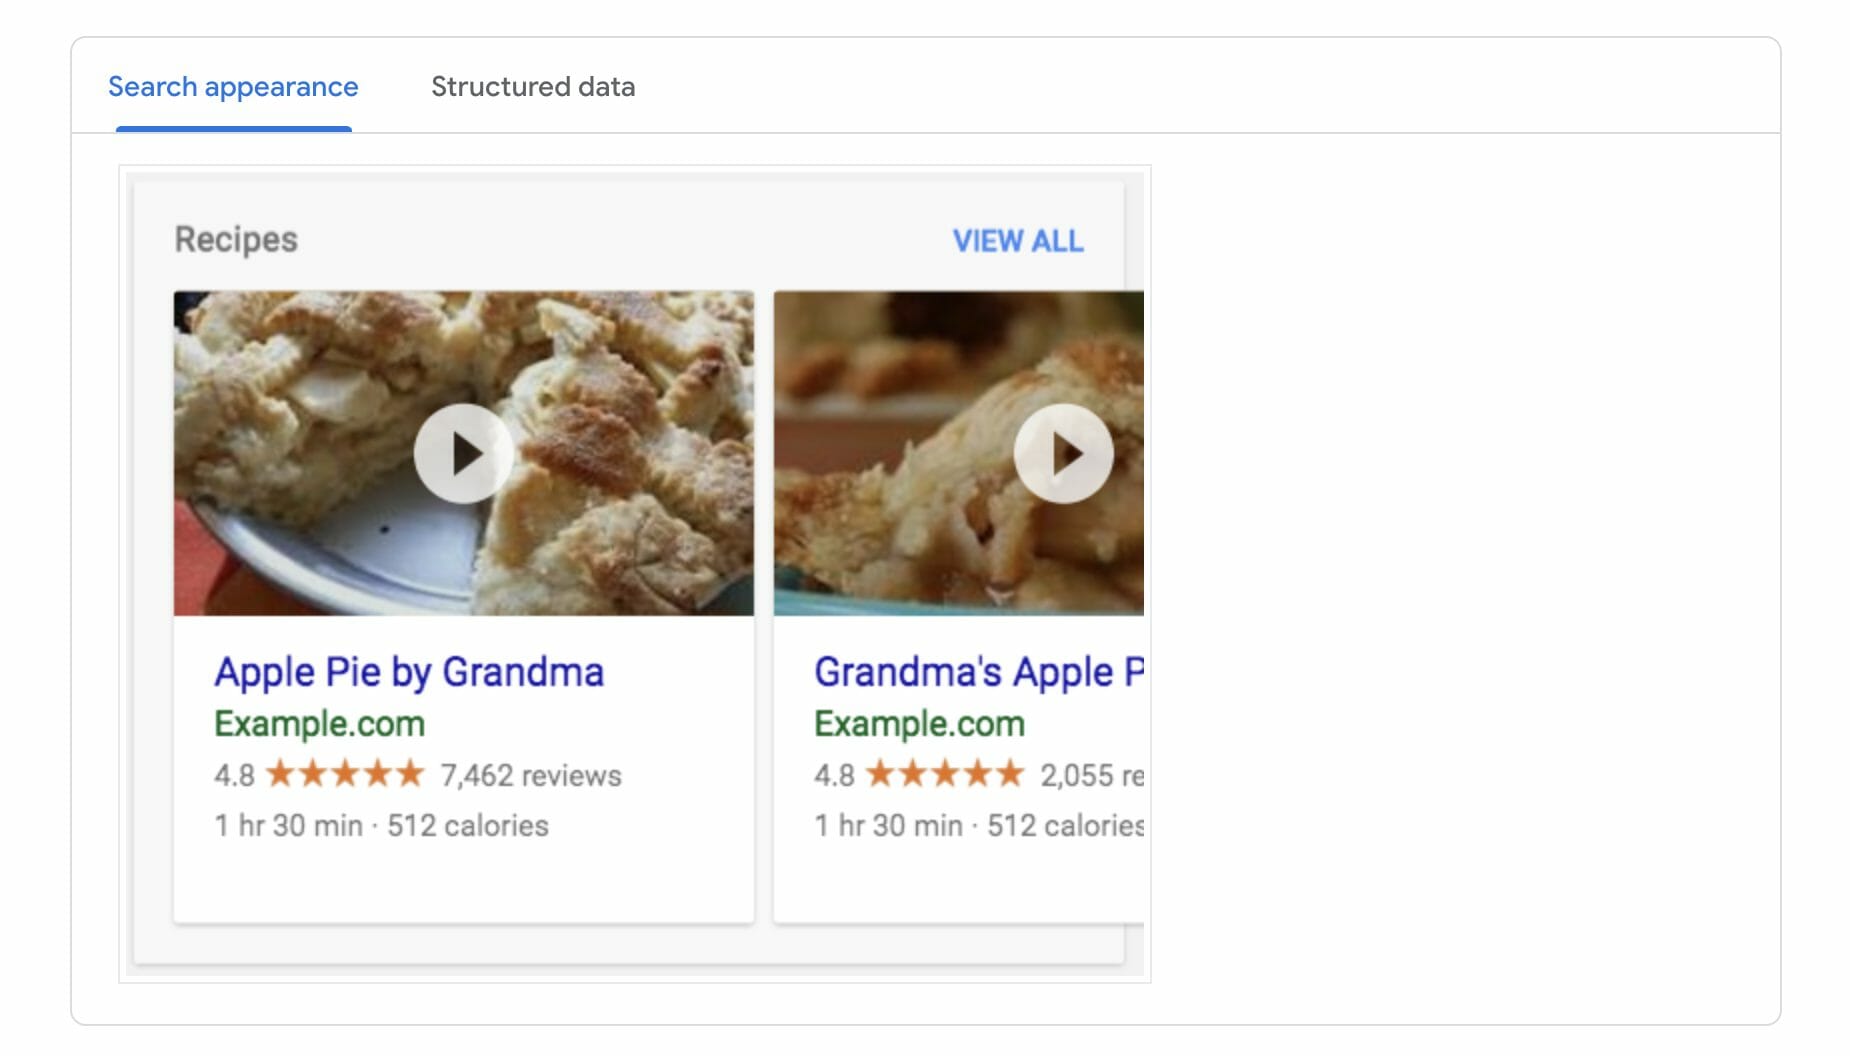This screenshot has width=1850, height=1056.
Task: Click the play icon on Grandma's Apple Pie video
Action: point(1064,453)
